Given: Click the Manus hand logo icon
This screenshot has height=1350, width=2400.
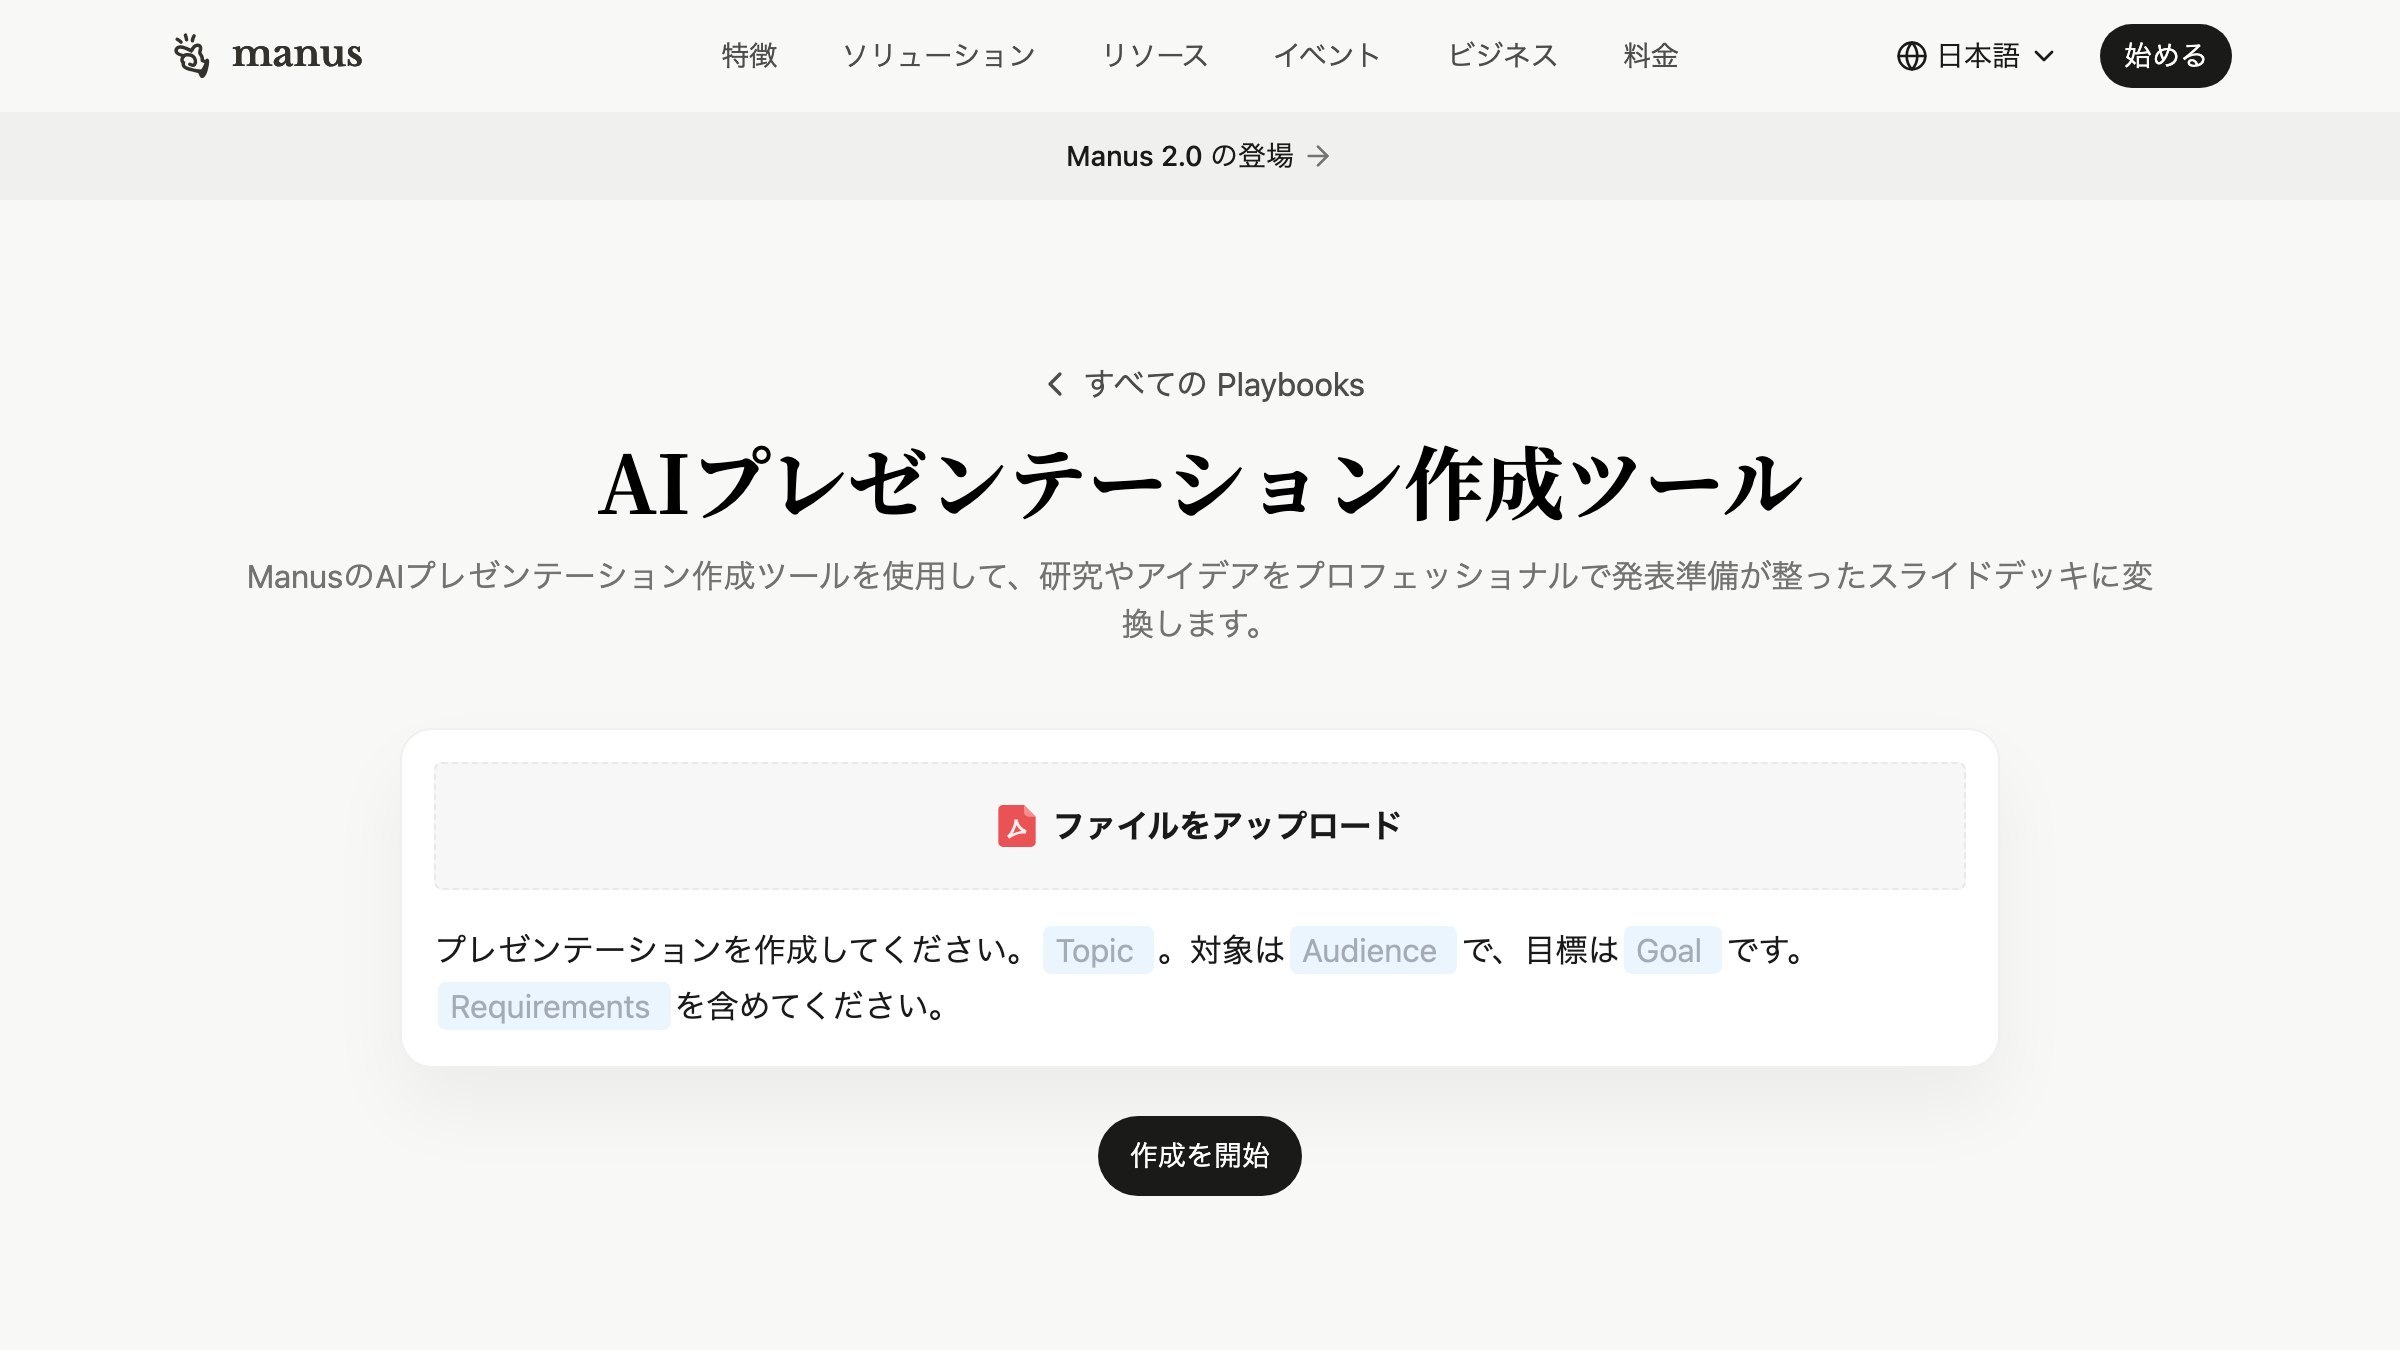Looking at the screenshot, I should tap(191, 55).
